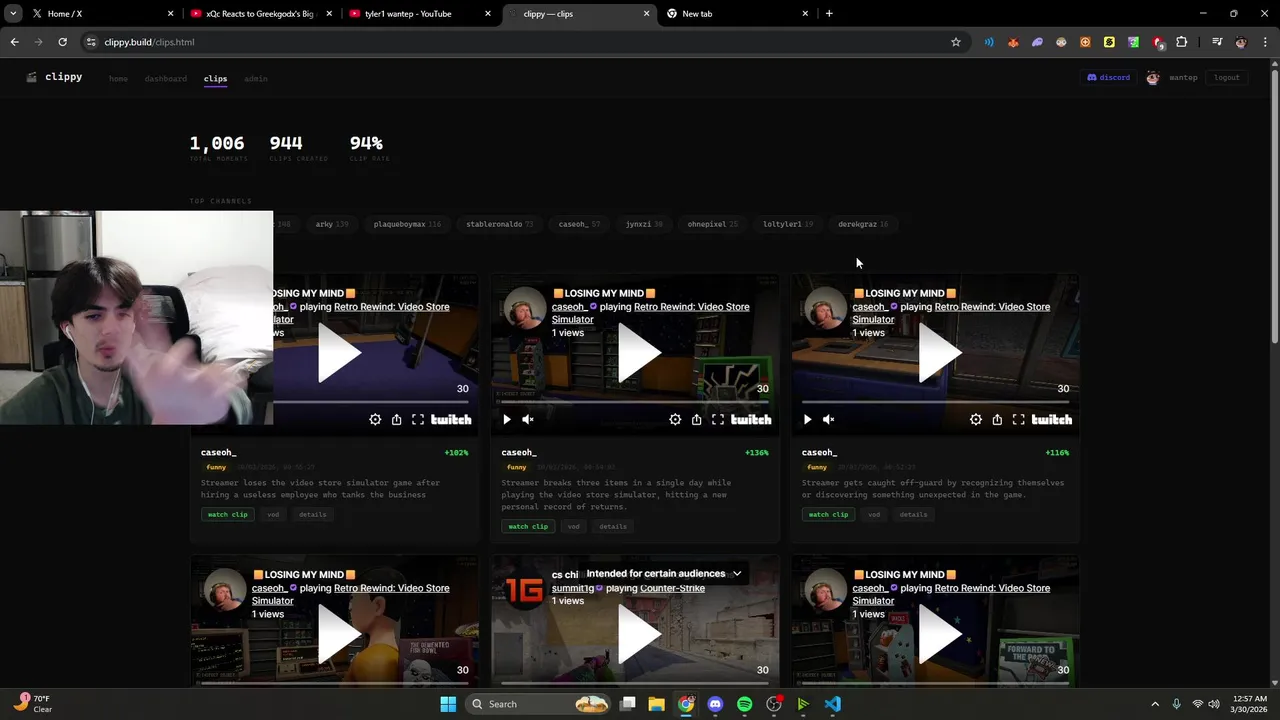Viewport: 1280px width, 720px height.
Task: Filter by arky channel chip
Action: 332,224
